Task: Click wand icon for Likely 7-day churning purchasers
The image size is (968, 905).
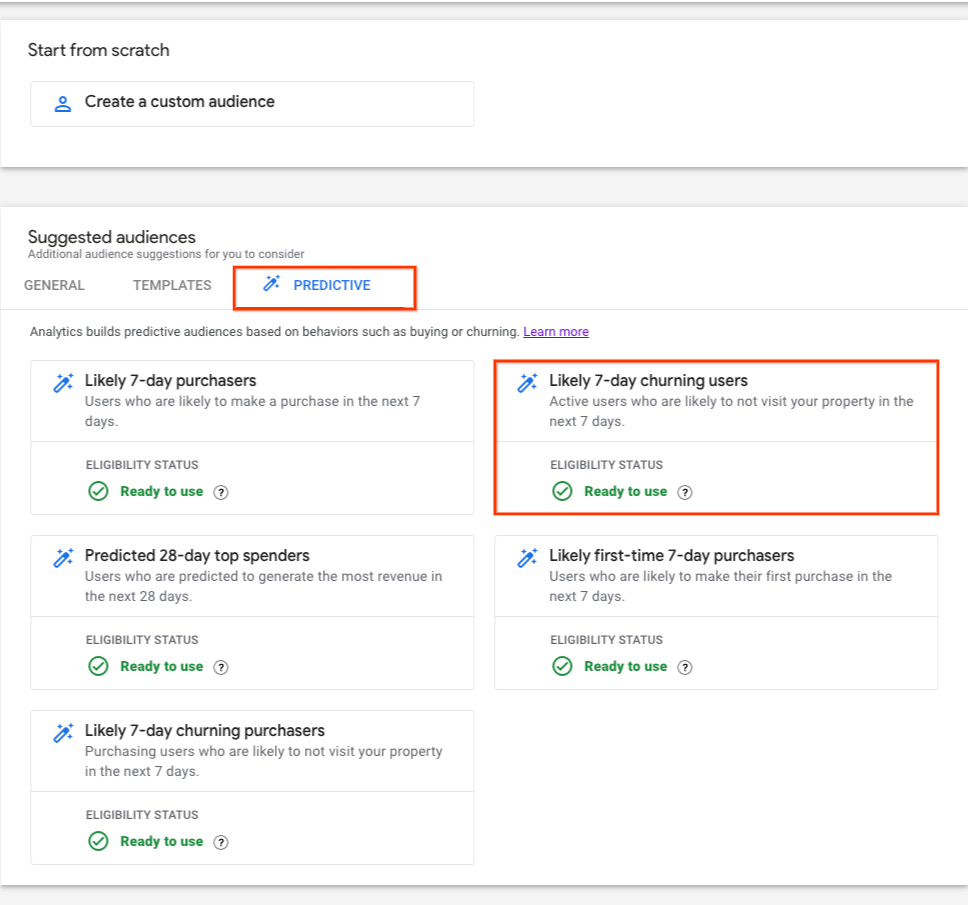Action: point(63,733)
